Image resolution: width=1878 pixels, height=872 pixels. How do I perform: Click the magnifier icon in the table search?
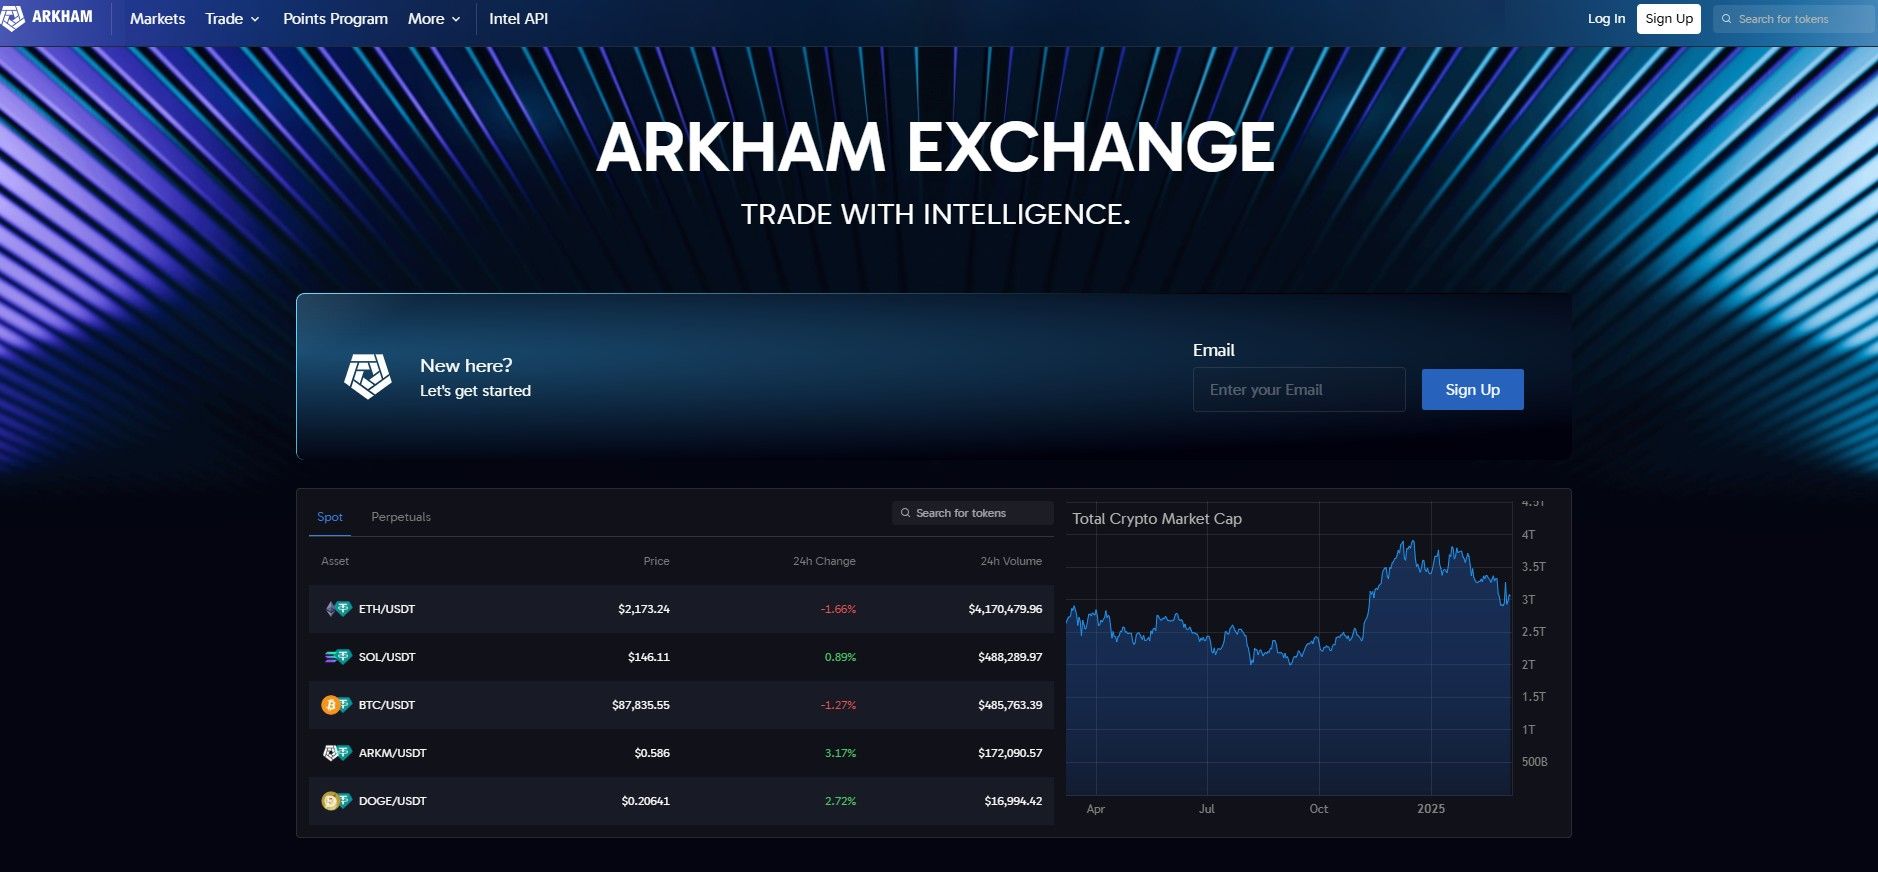(x=906, y=513)
